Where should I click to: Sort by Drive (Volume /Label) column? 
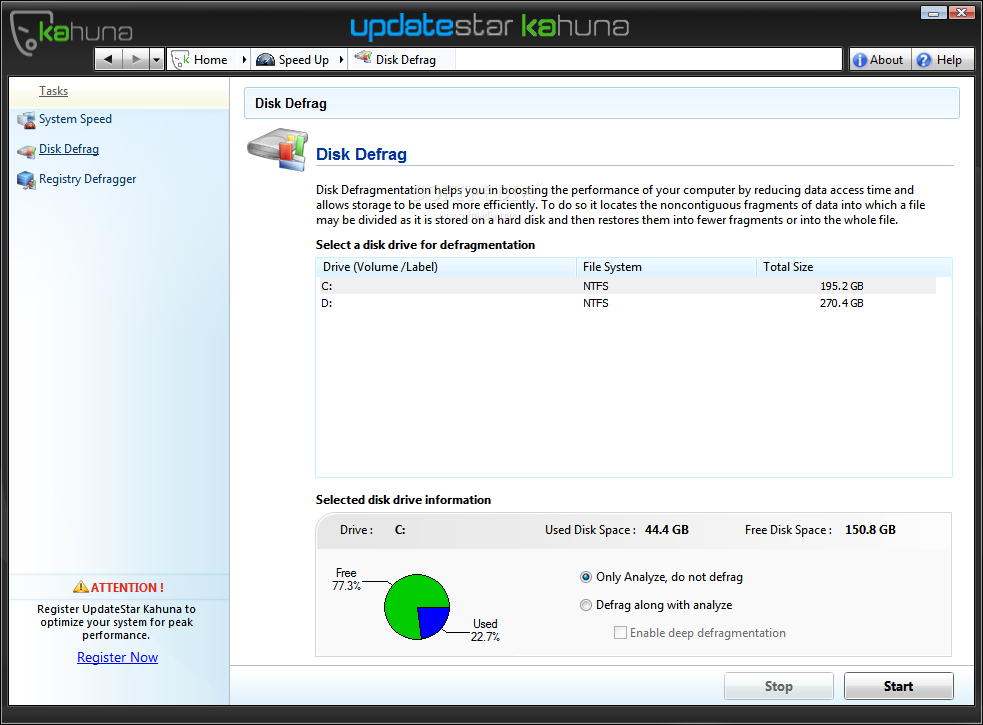point(446,267)
